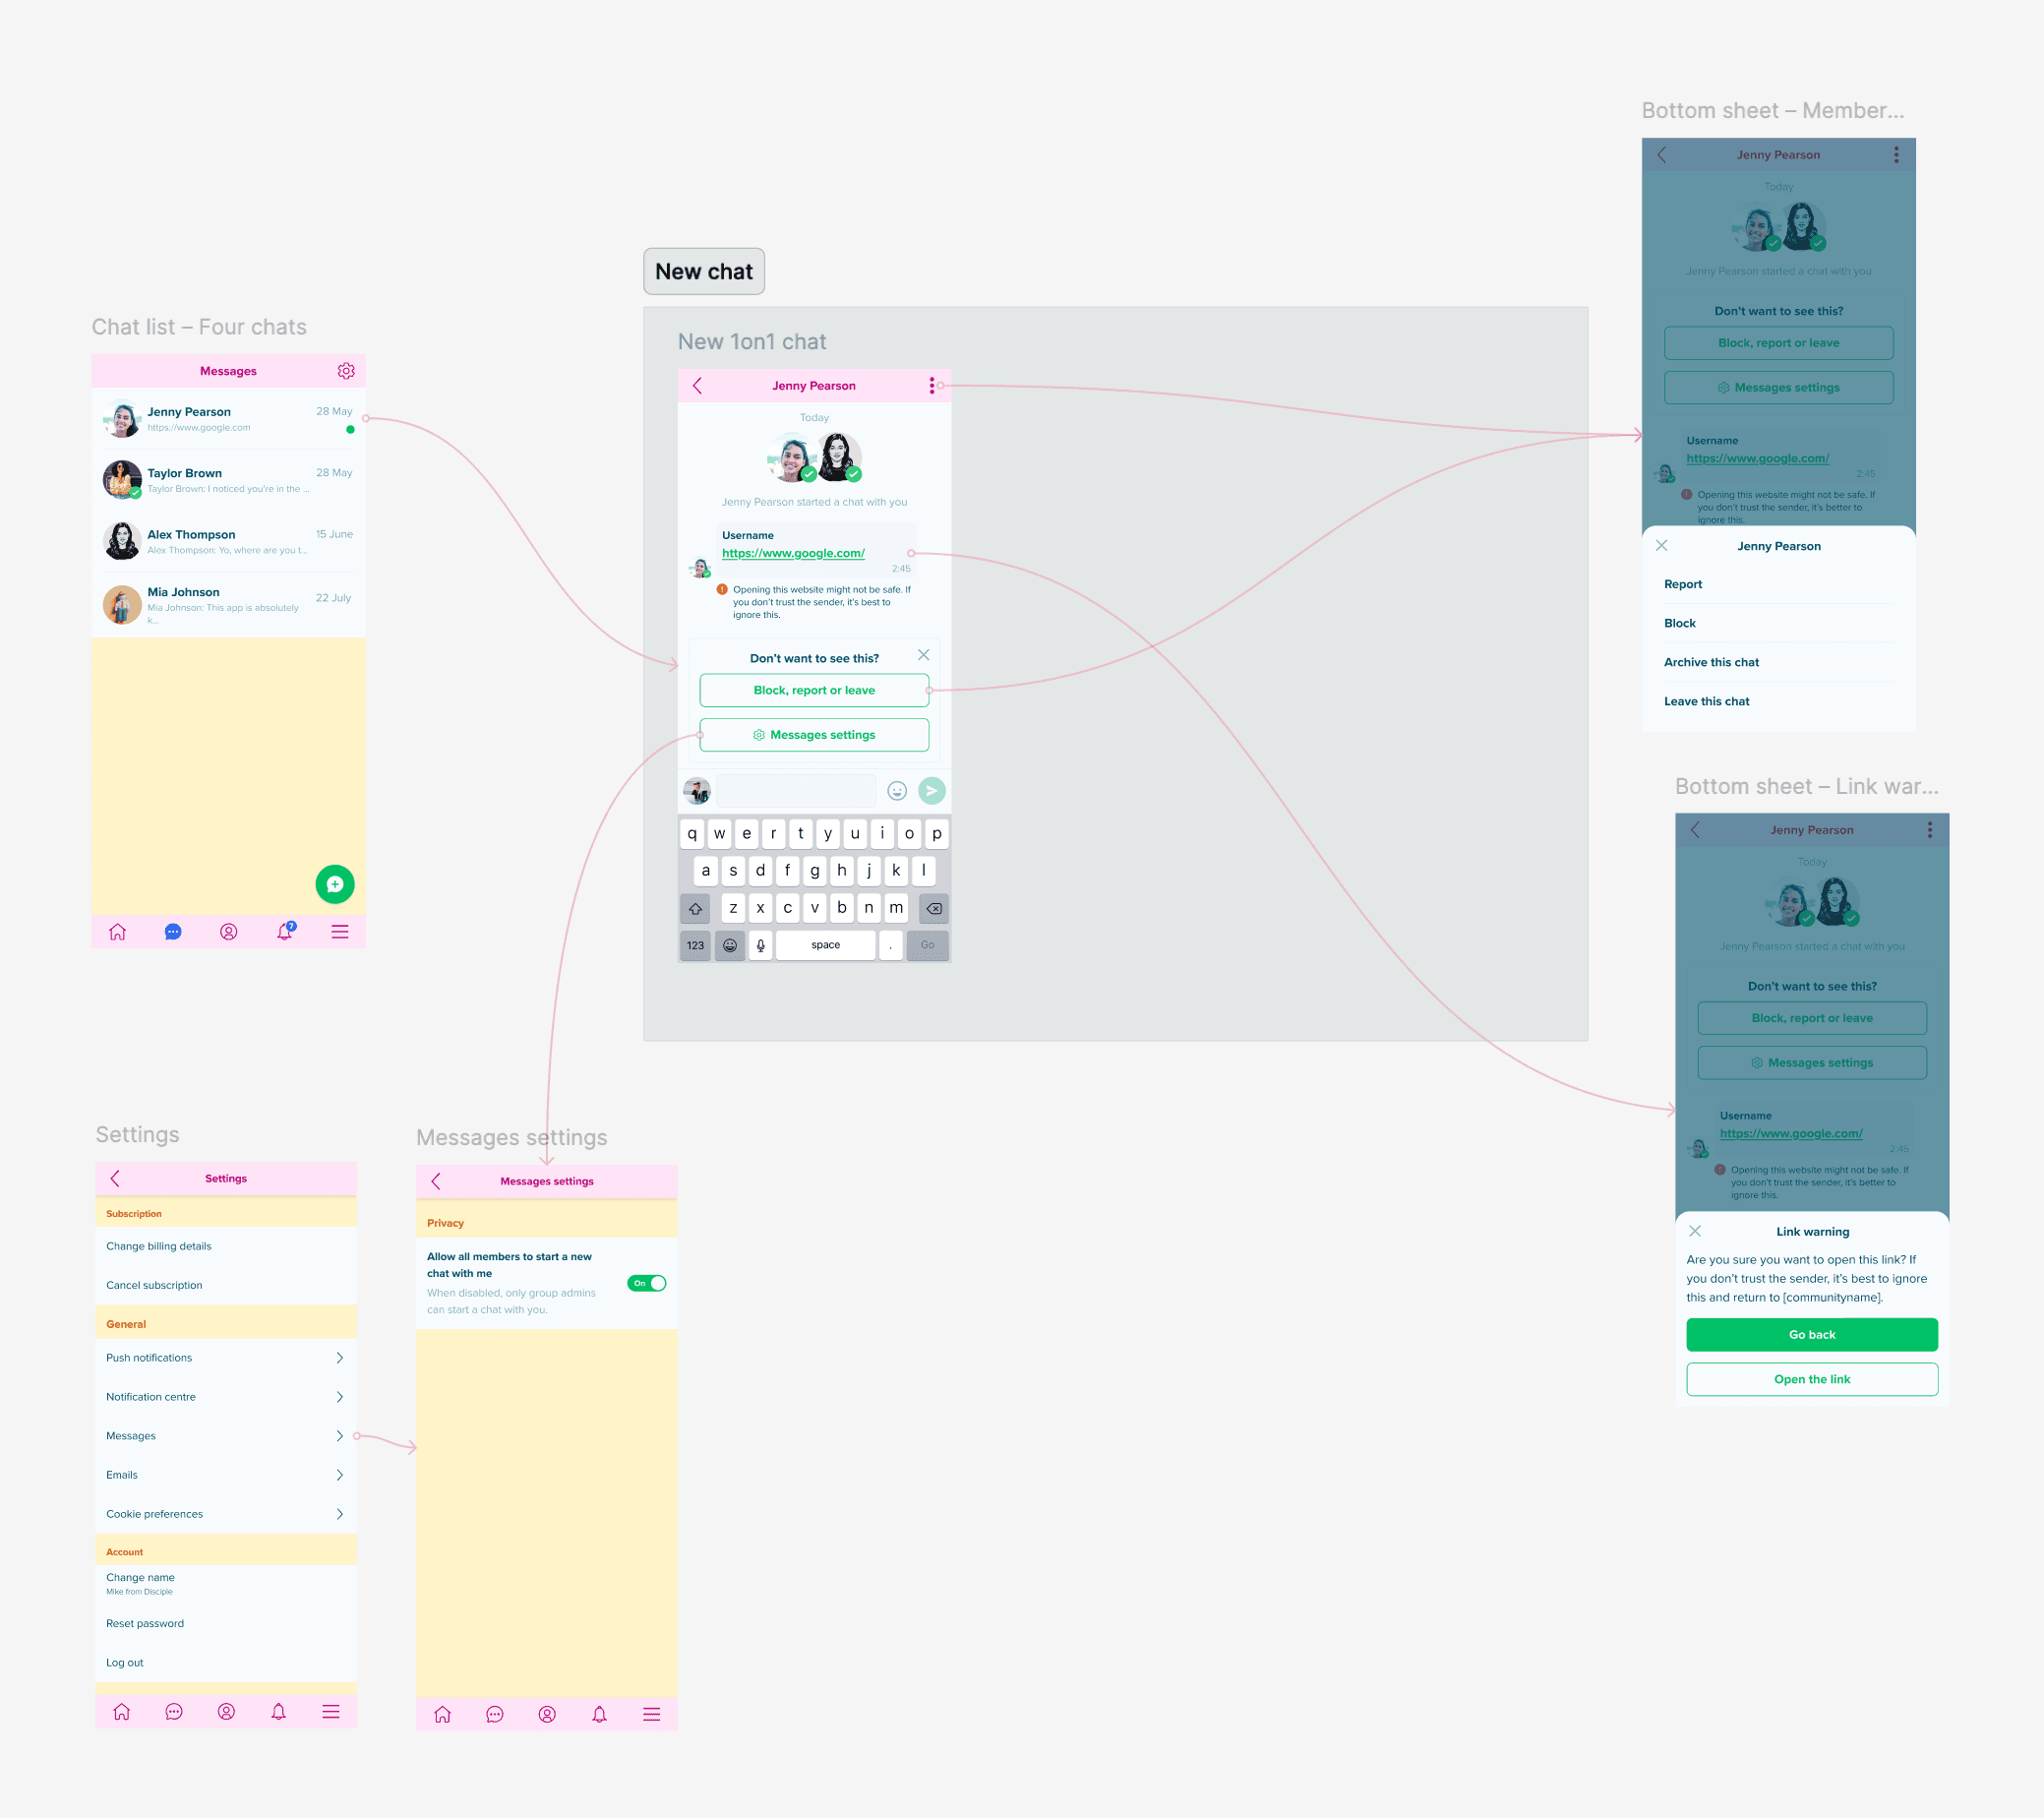Screen dimensions: 2044x1818
Task: Click the green Go back button
Action: coord(1813,1336)
